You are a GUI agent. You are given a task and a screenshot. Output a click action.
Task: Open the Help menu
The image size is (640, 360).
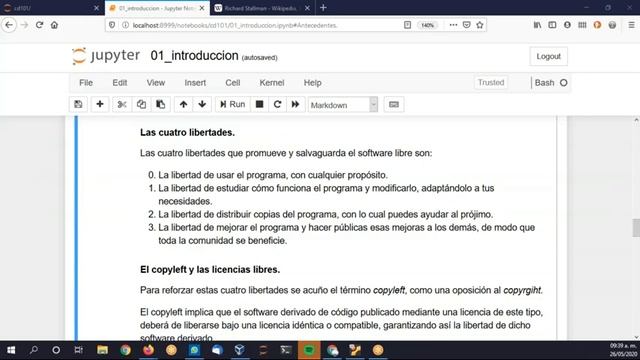[312, 83]
